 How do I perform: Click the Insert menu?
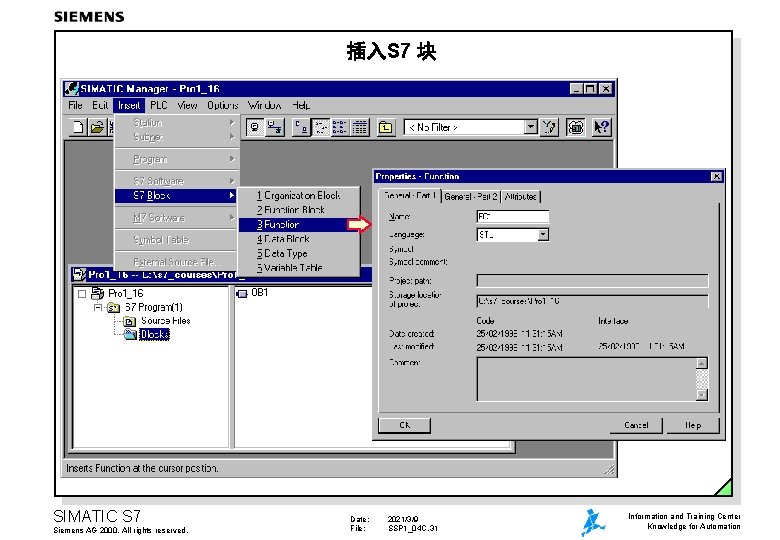(129, 105)
